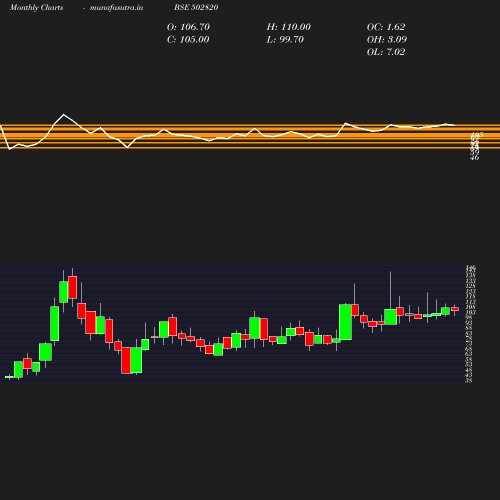Click the "BSE 502820" symbol label

point(196,7)
